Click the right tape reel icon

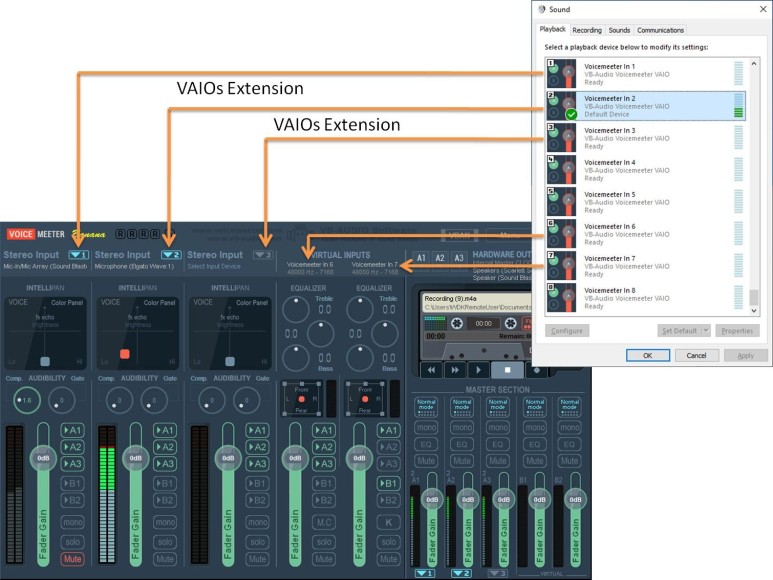[x=510, y=323]
